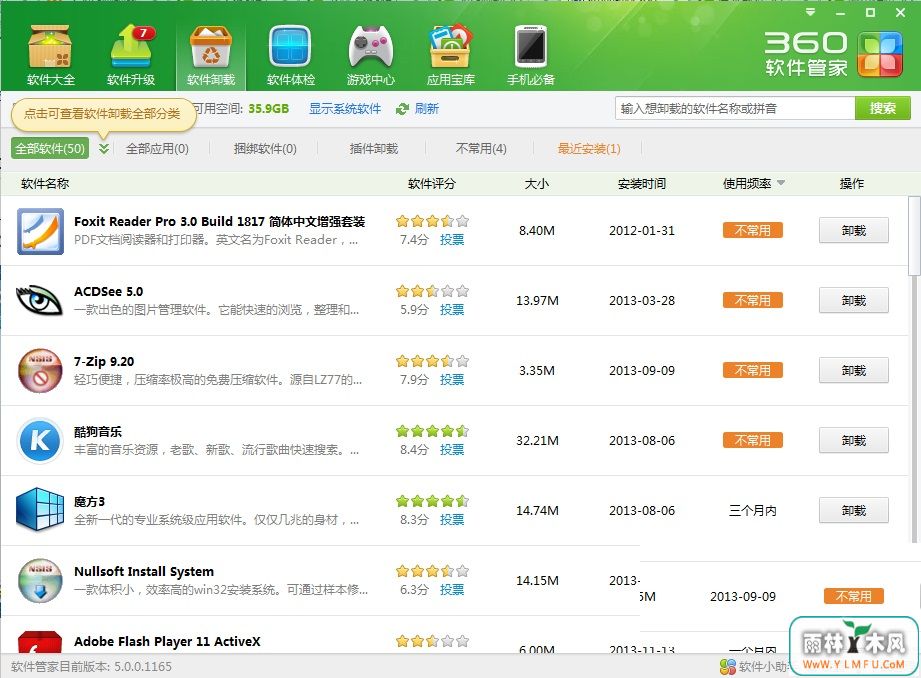
Task: Select 酷狗音乐 software name text
Action: [98, 432]
